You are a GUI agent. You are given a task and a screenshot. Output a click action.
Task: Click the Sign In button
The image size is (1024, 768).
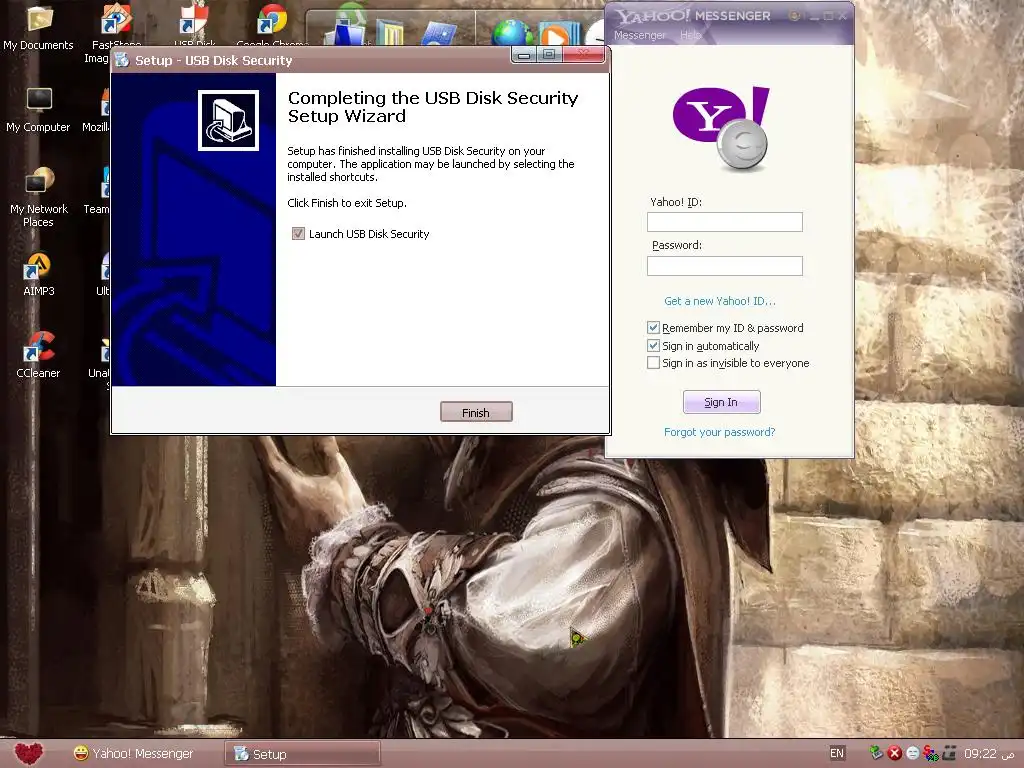(721, 402)
